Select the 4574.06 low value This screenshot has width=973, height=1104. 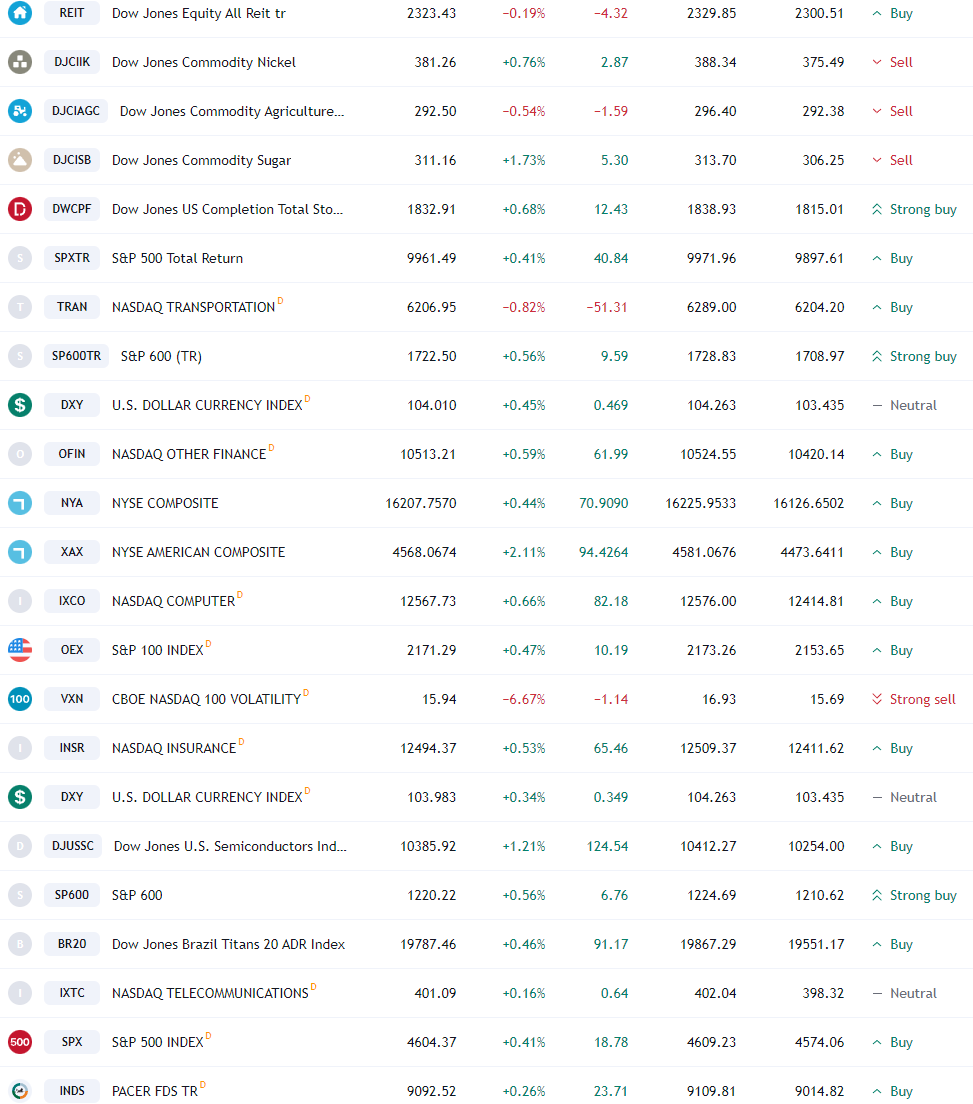point(820,1042)
